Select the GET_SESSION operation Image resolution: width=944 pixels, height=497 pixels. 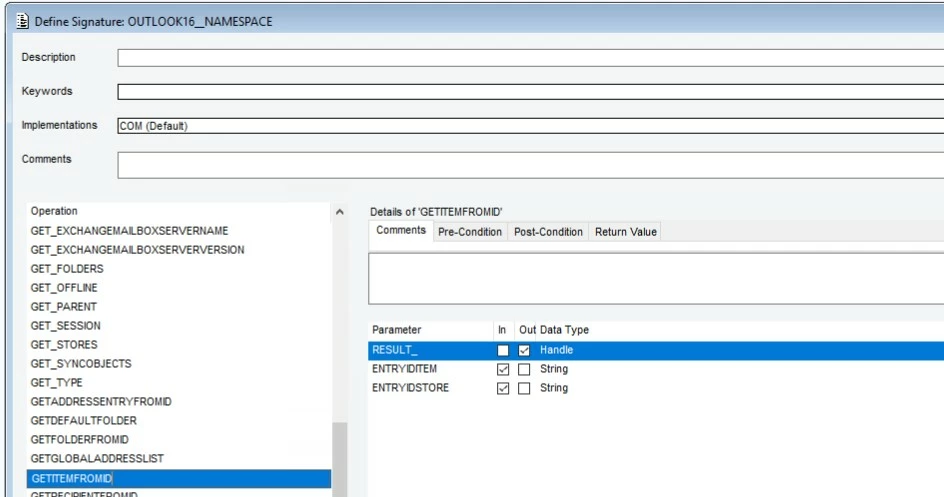coord(66,326)
